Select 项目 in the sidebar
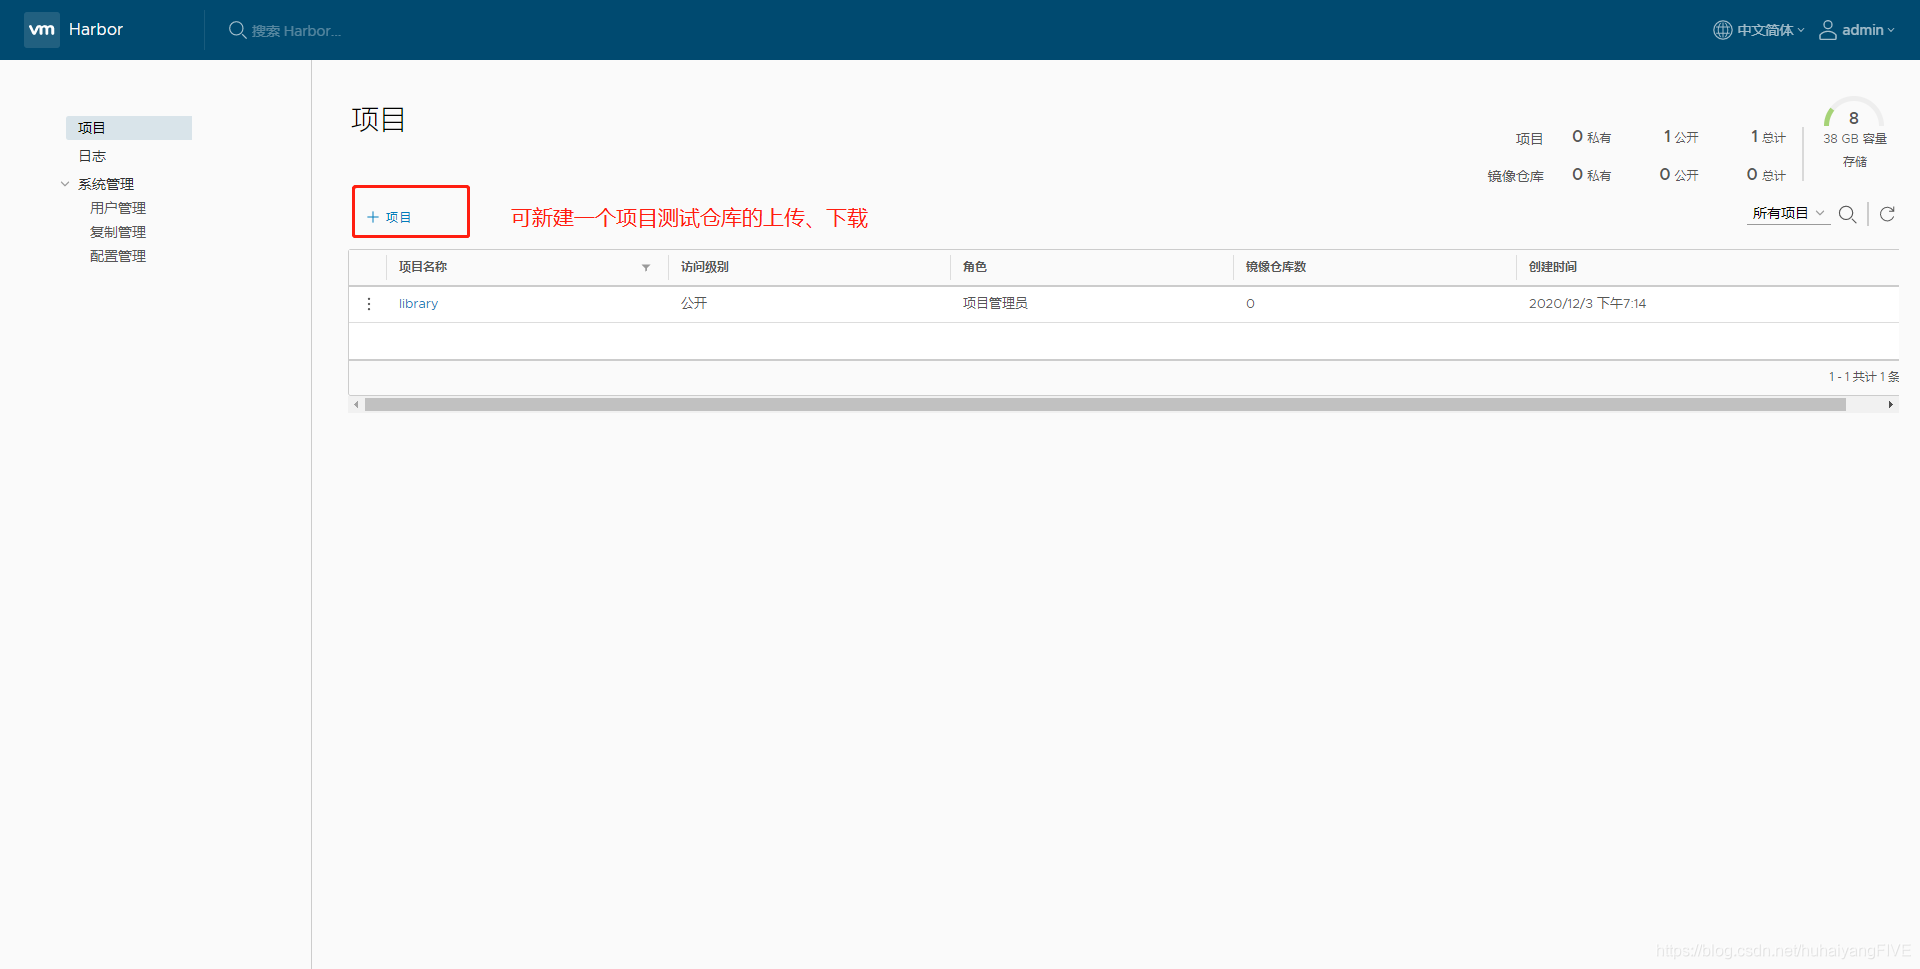Screen dimensions: 1920x969 [129, 128]
